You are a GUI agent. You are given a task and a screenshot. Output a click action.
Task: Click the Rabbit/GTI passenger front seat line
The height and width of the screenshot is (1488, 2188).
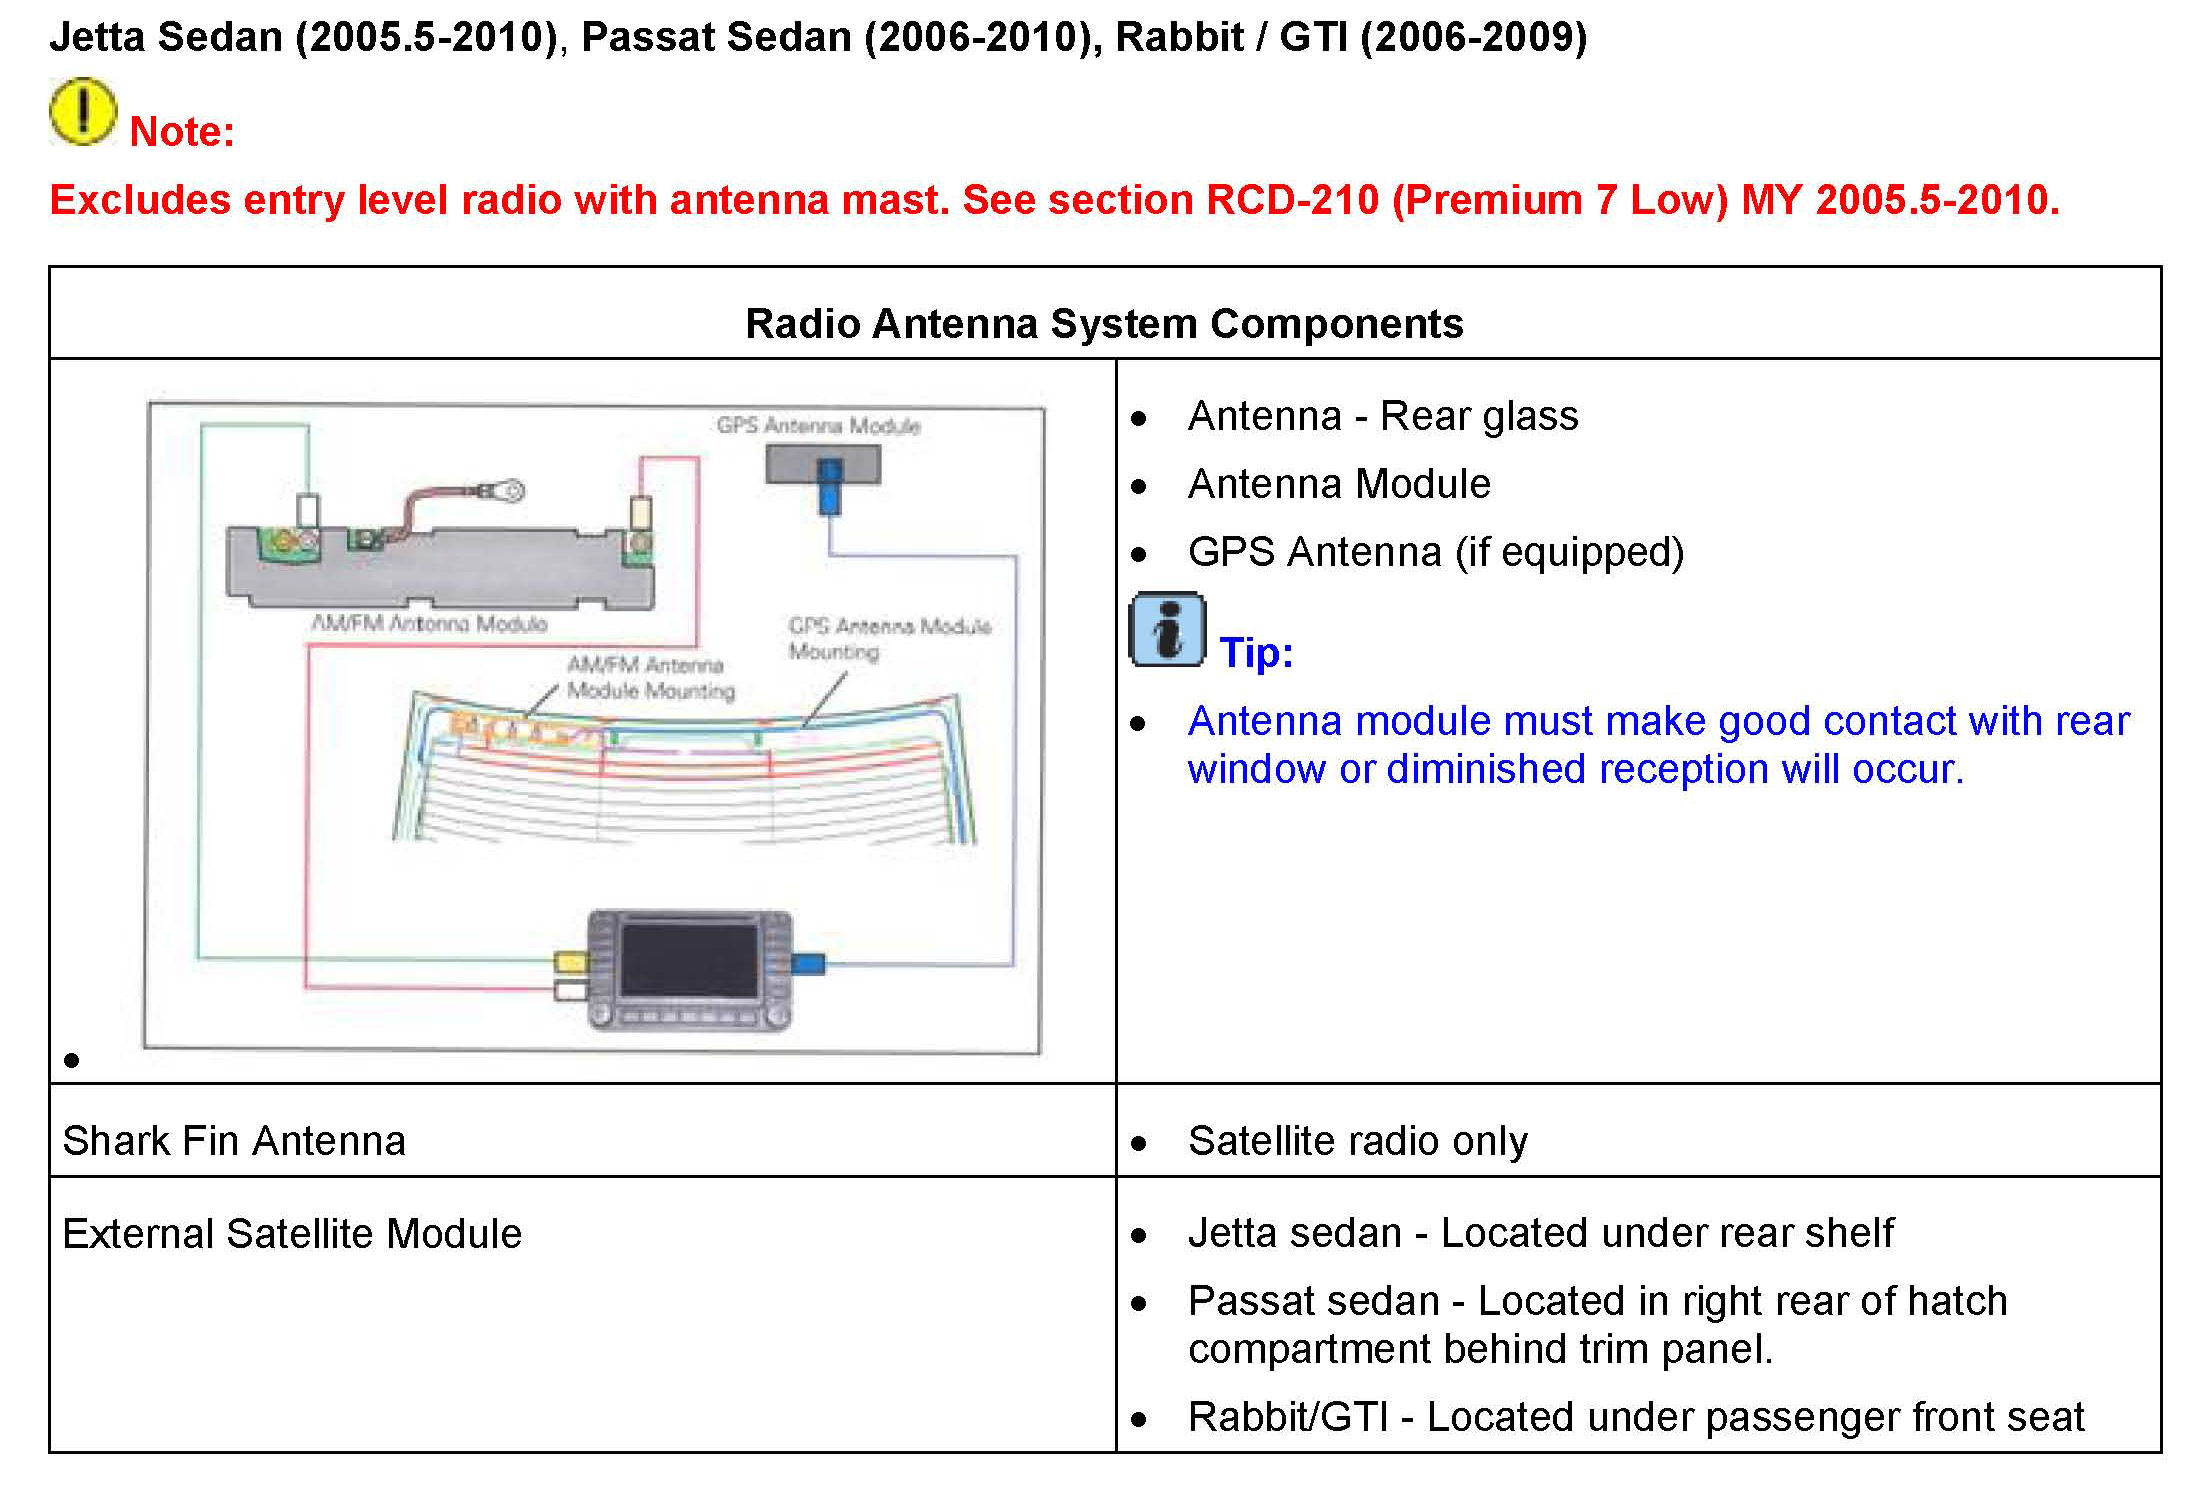[1635, 1417]
